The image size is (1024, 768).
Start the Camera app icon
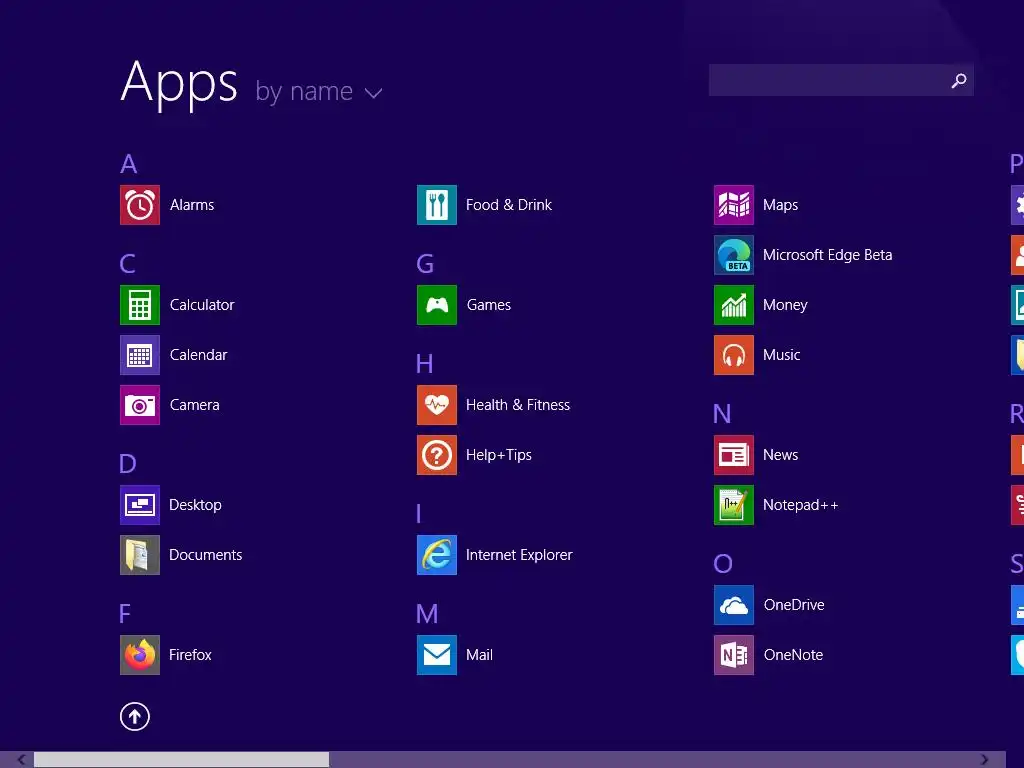140,405
